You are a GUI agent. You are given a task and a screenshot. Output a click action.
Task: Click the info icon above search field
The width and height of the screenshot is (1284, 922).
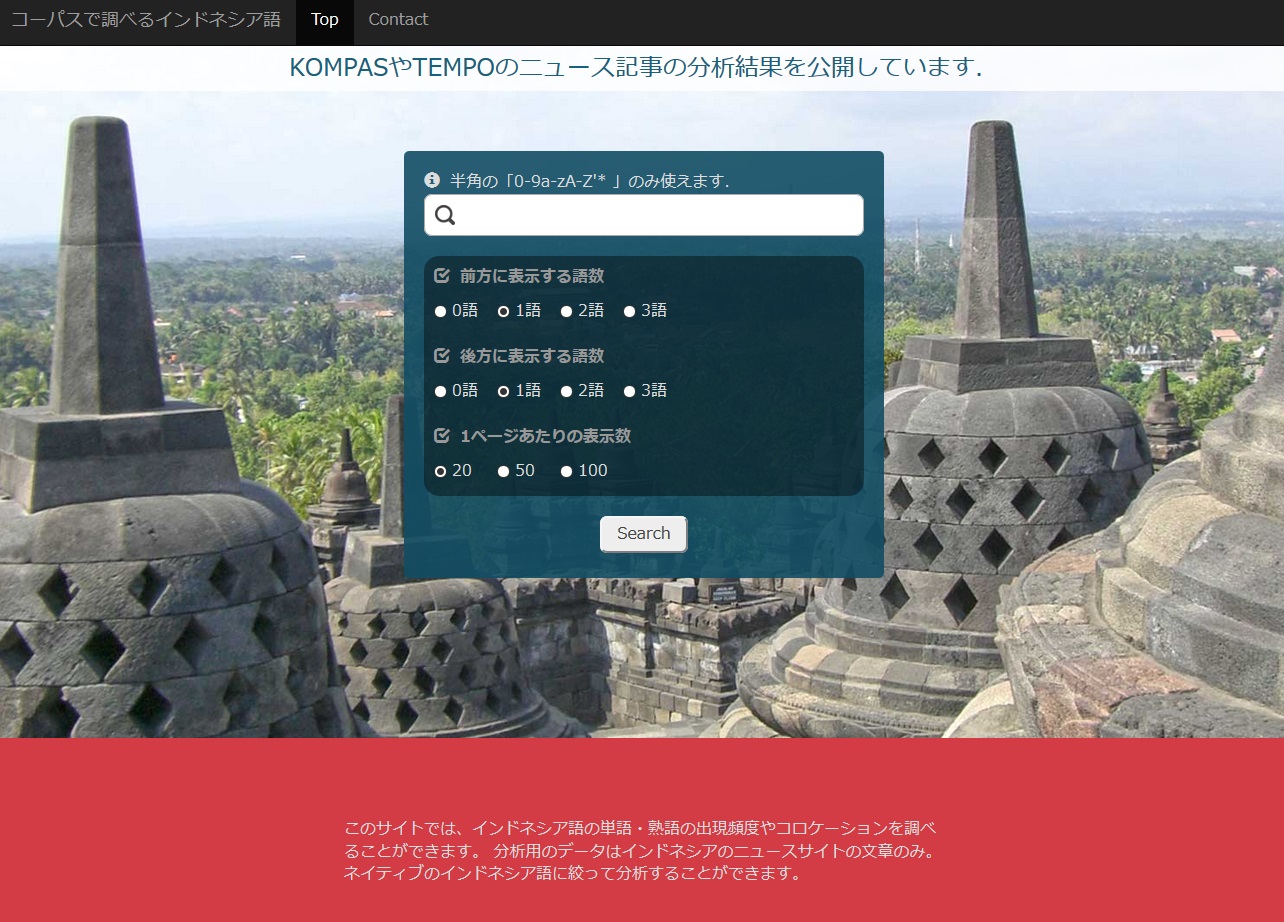point(432,180)
